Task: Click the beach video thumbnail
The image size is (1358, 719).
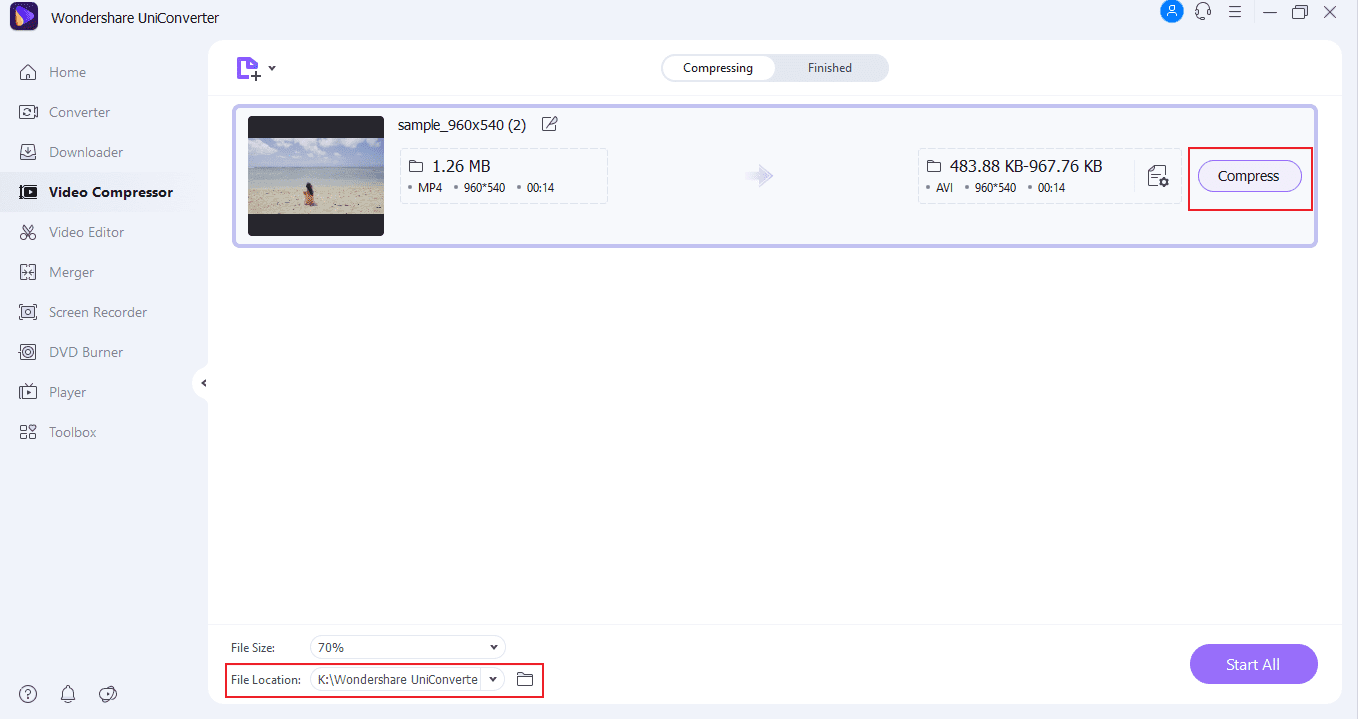Action: pos(316,176)
